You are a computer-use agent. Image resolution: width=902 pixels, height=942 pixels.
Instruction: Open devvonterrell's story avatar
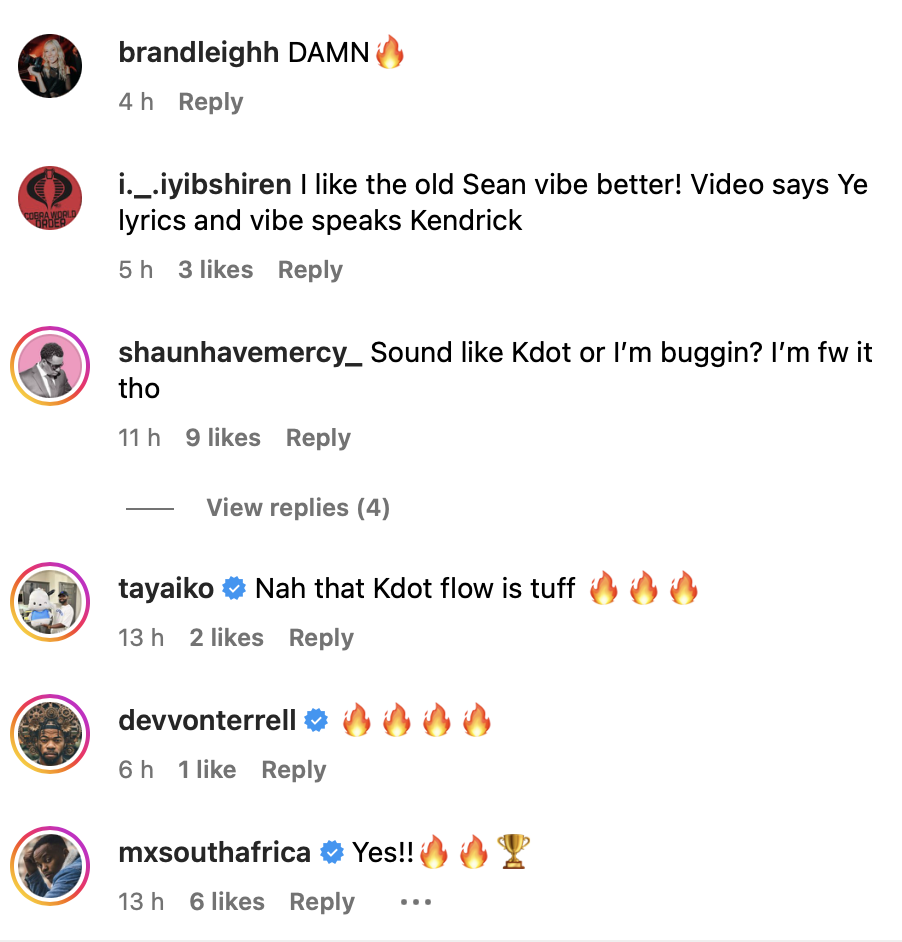50,734
